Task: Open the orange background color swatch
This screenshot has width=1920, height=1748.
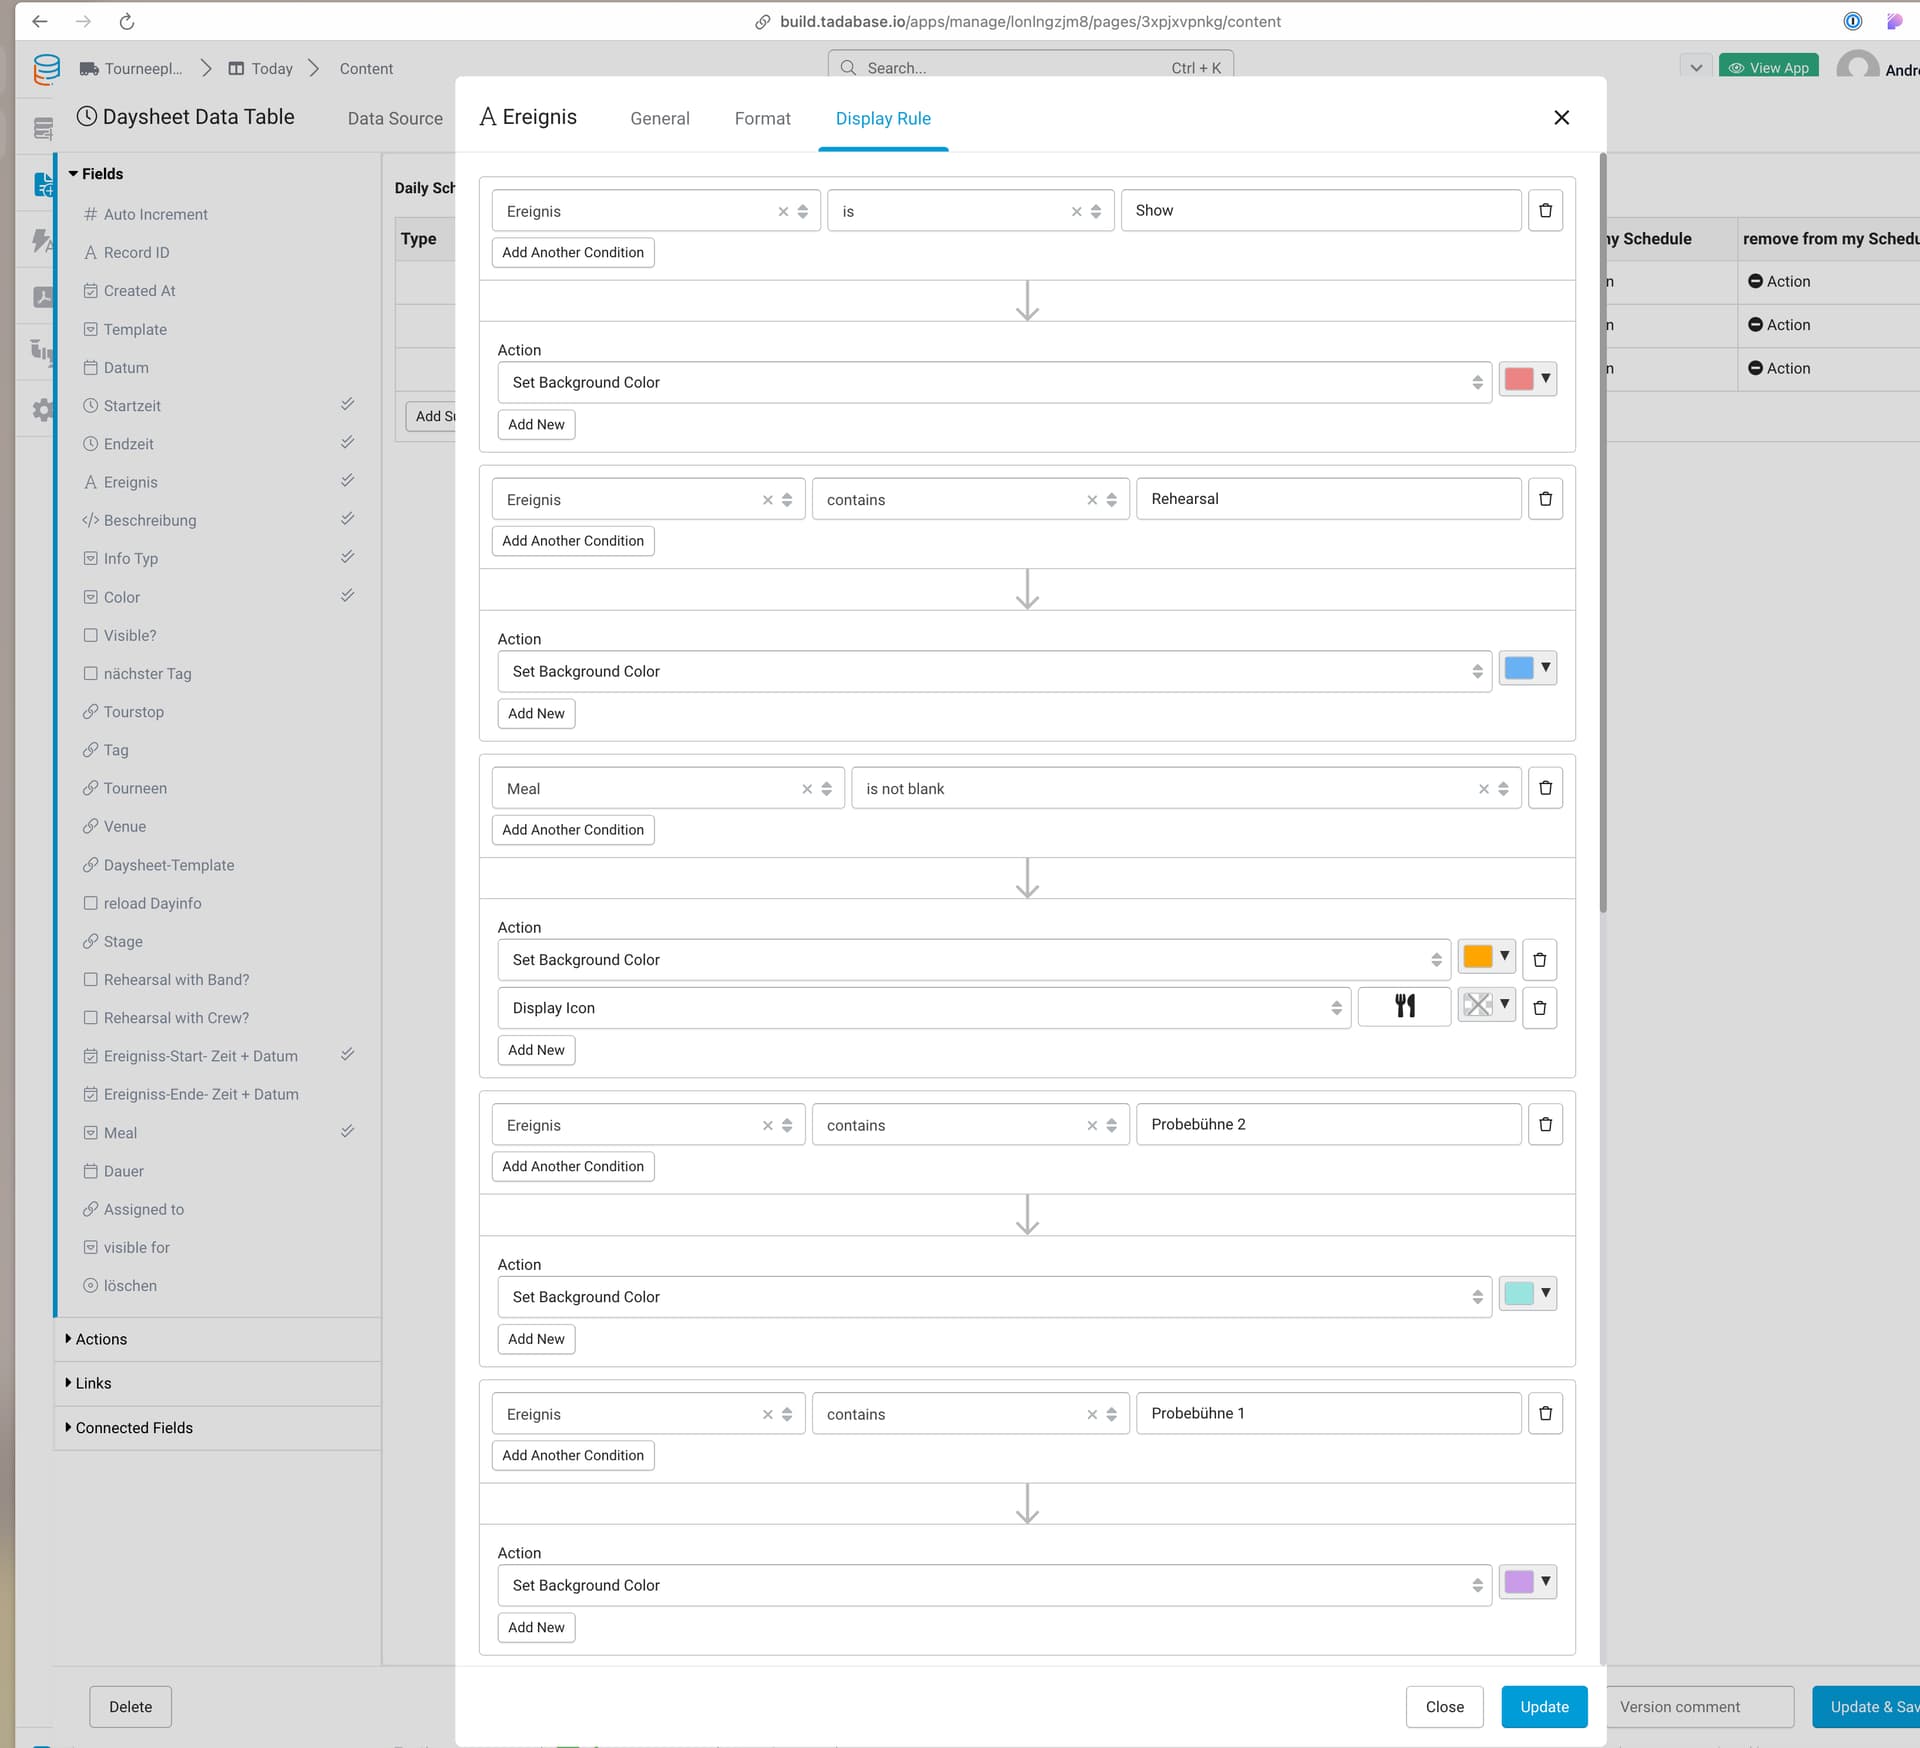Action: click(x=1486, y=956)
